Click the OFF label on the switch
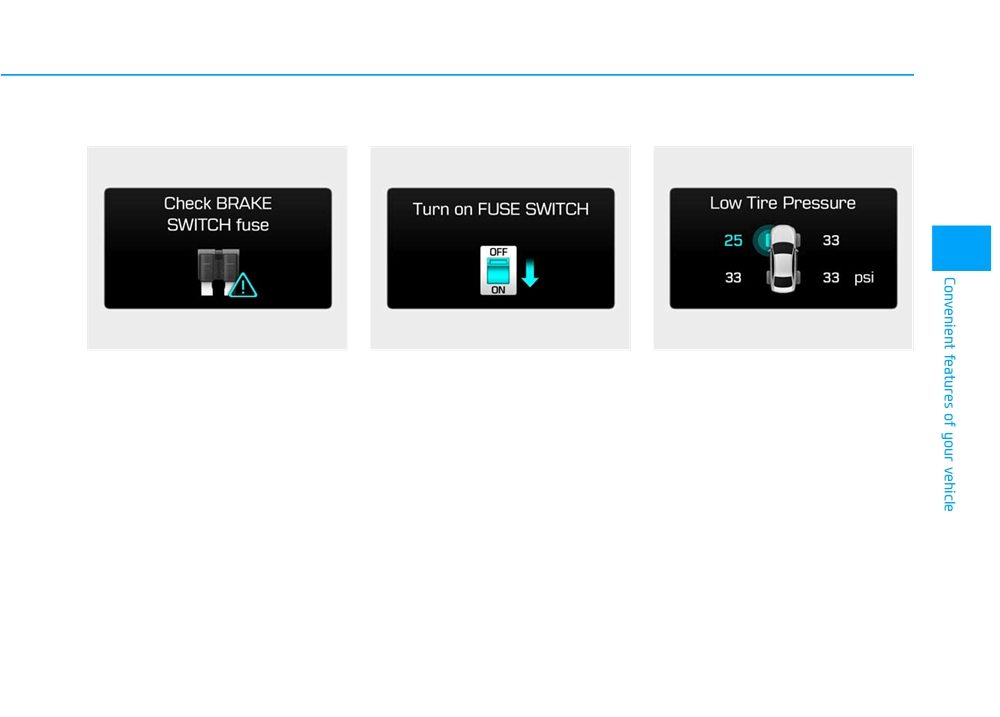Viewport: 1000px width, 717px height. pyautogui.click(x=498, y=252)
